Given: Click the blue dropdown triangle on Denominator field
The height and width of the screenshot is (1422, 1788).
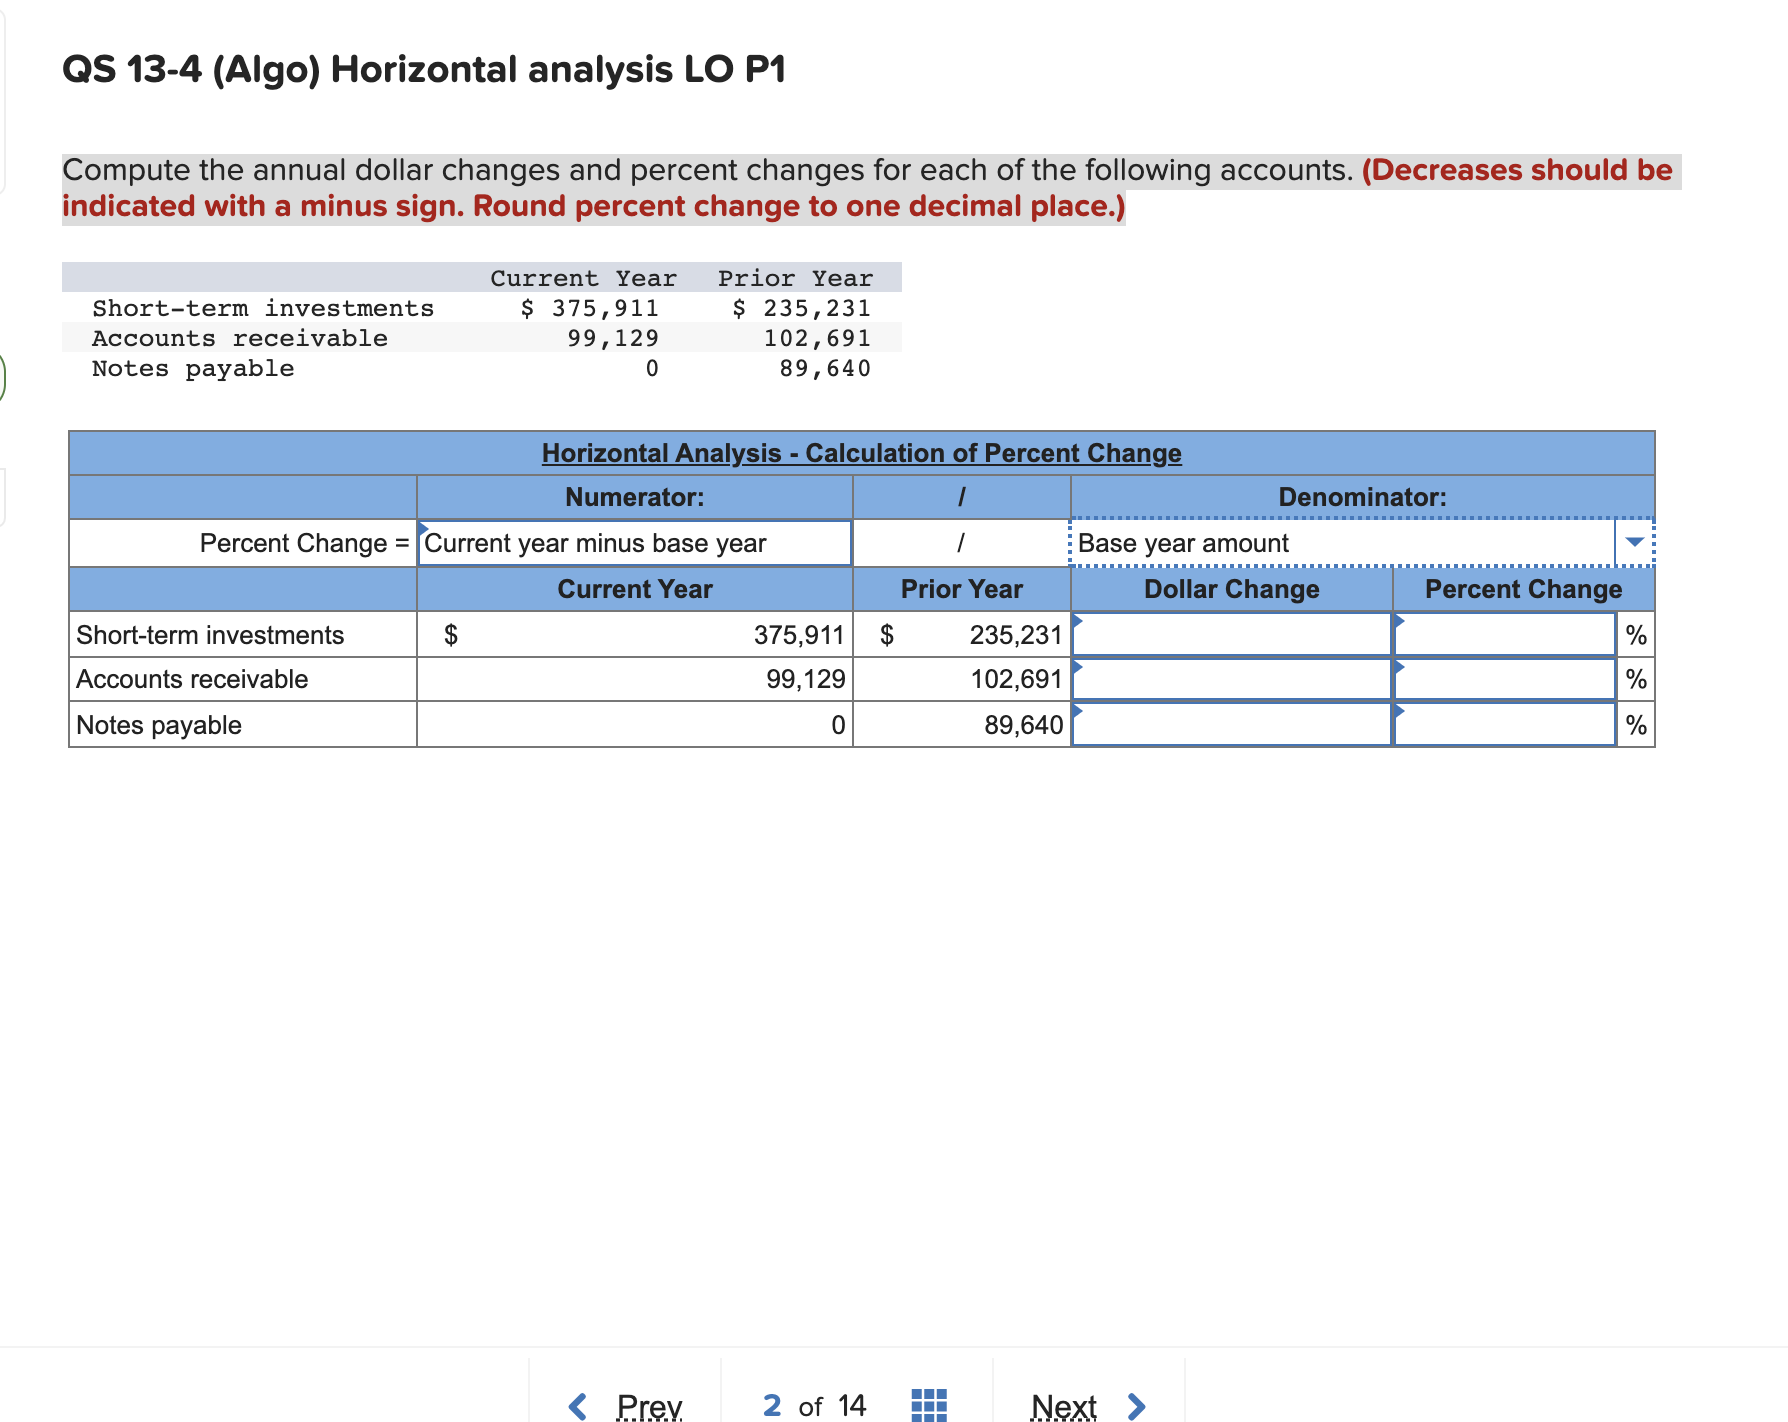Looking at the screenshot, I should point(1634,542).
